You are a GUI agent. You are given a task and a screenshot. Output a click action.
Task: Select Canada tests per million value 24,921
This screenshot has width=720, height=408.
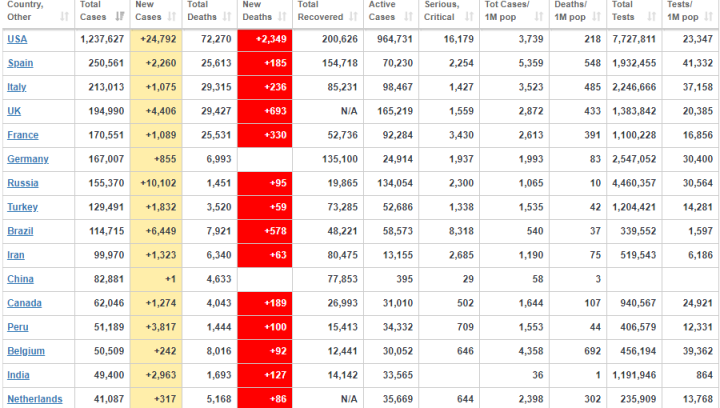(698, 303)
